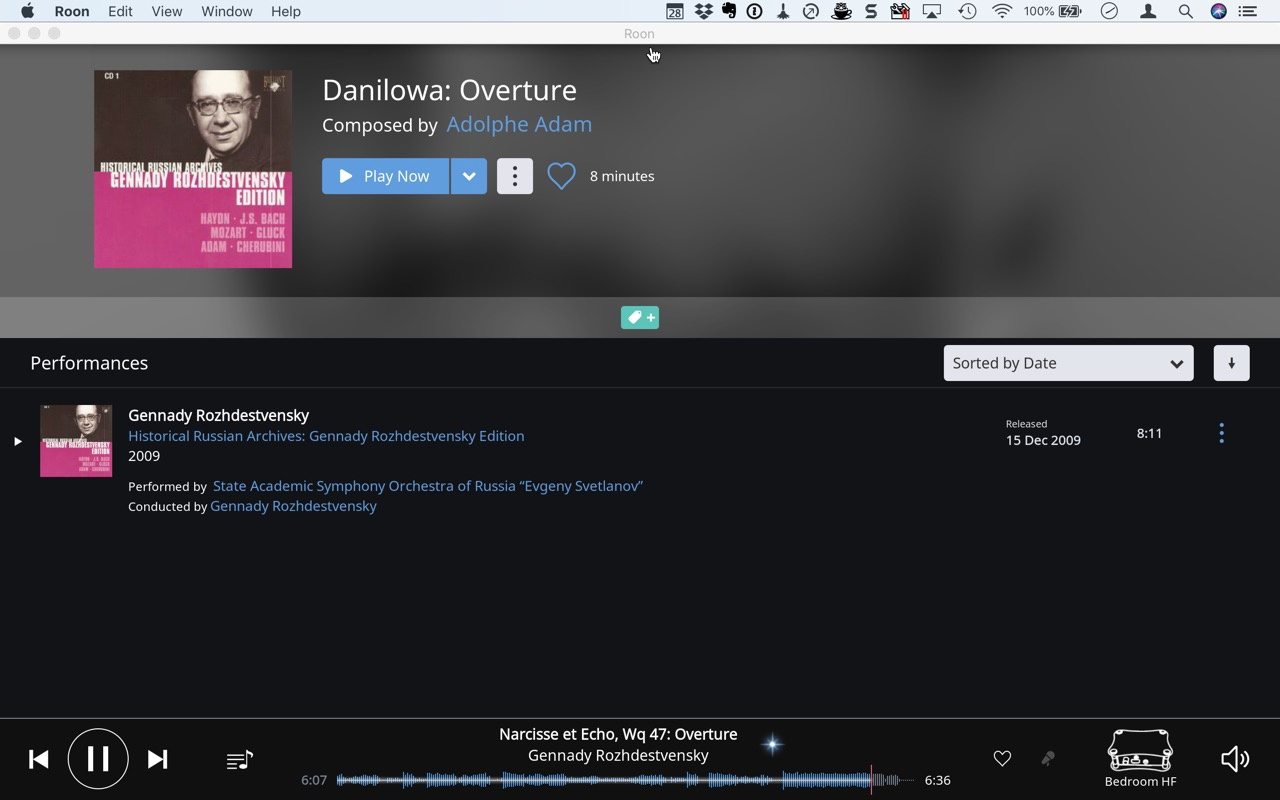Open the three-dot menu beside Play Now
Viewport: 1280px width, 800px height.
coord(515,176)
